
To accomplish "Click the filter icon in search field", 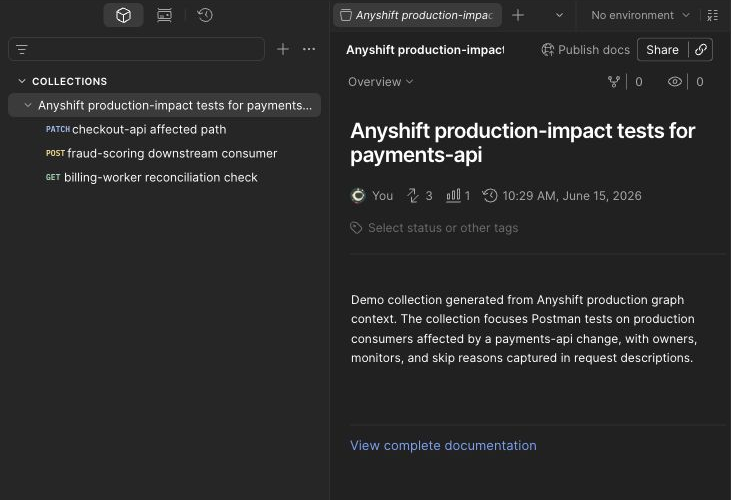I will pos(21,49).
